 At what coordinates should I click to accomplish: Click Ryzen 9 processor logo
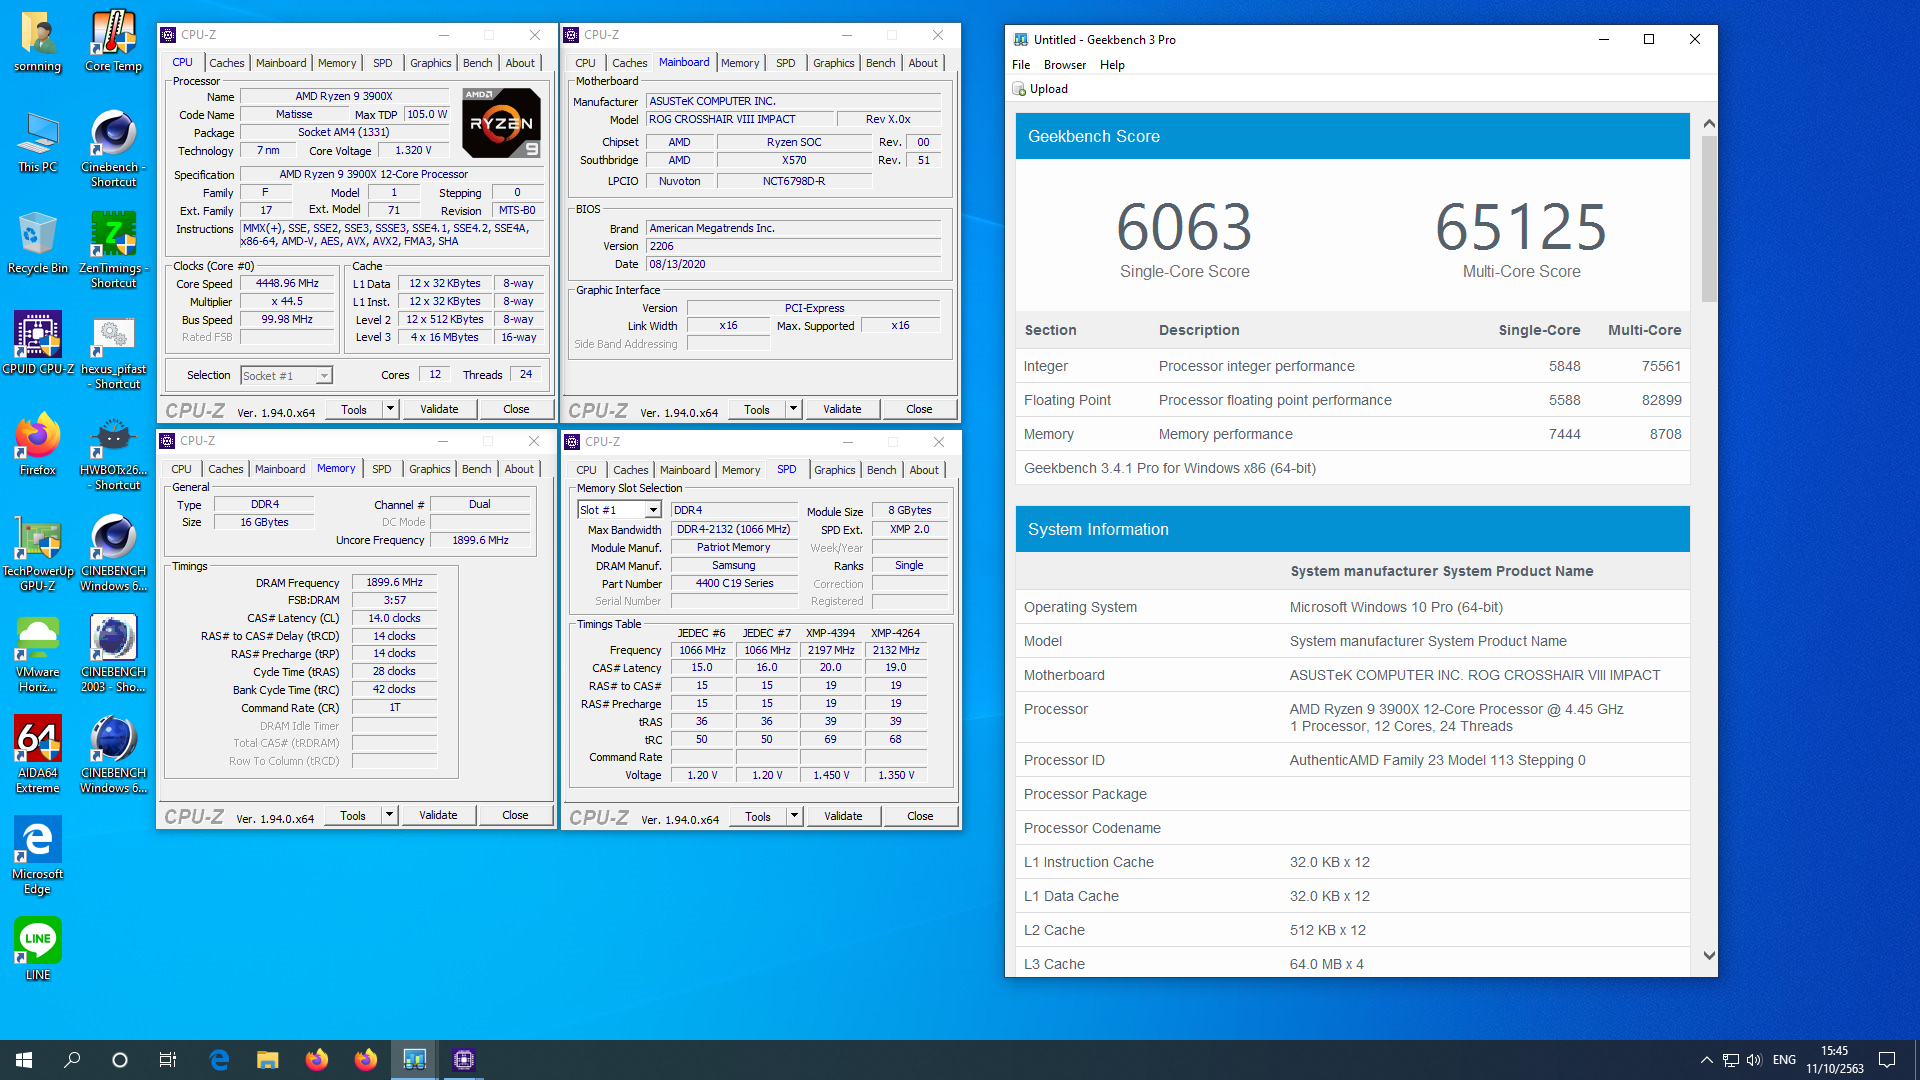[502, 123]
